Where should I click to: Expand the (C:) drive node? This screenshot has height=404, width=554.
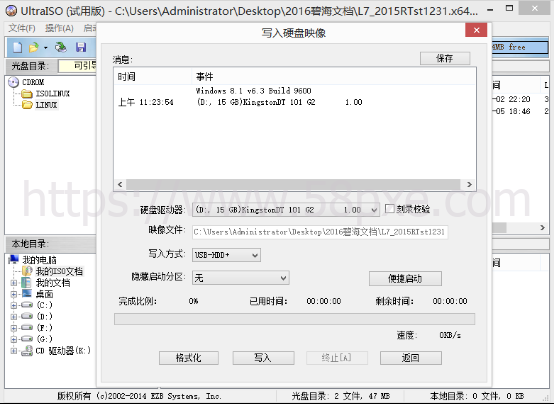click(13, 305)
